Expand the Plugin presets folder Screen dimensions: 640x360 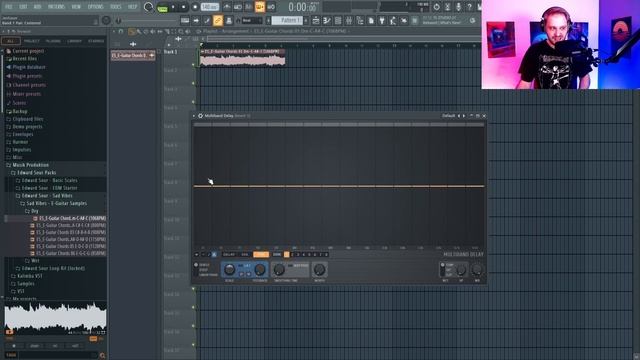tap(27, 76)
